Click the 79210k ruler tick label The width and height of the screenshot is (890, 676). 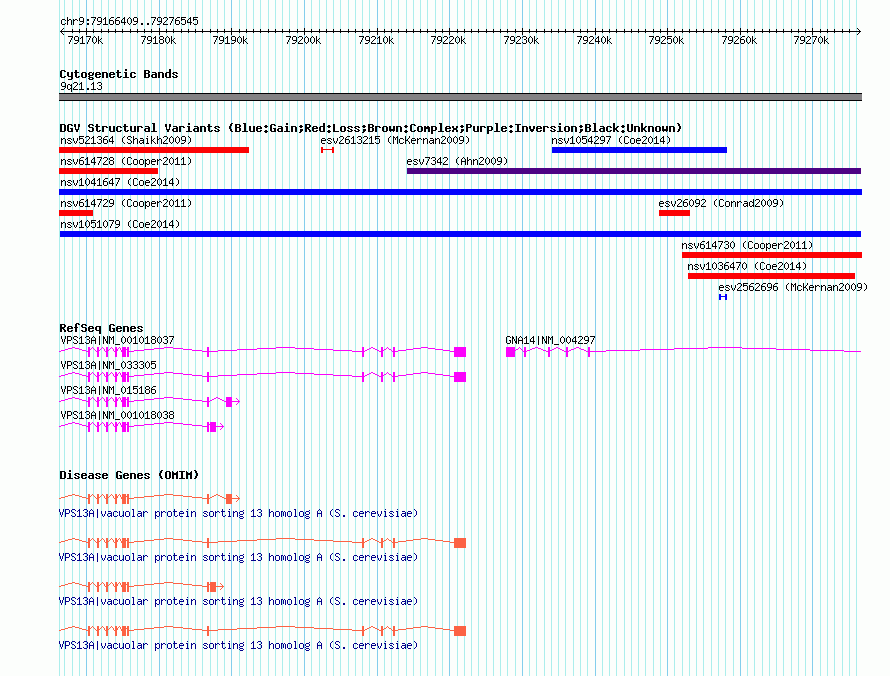point(376,40)
